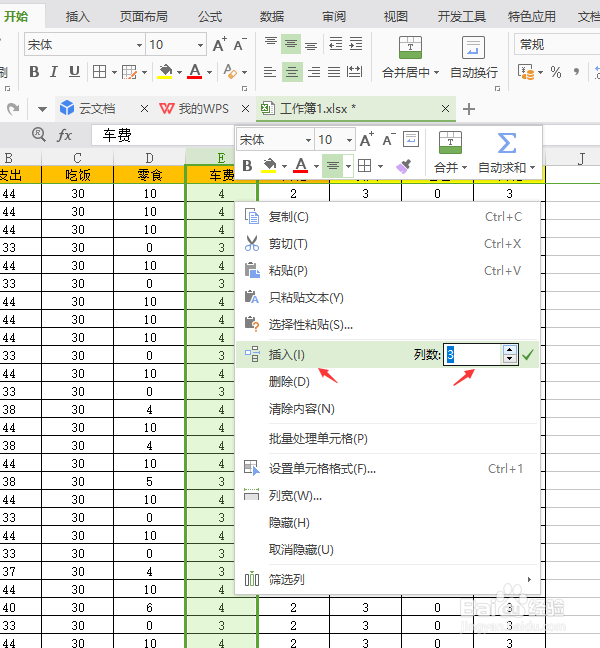
Task: Increase indent in ribbon
Action: click(355, 43)
